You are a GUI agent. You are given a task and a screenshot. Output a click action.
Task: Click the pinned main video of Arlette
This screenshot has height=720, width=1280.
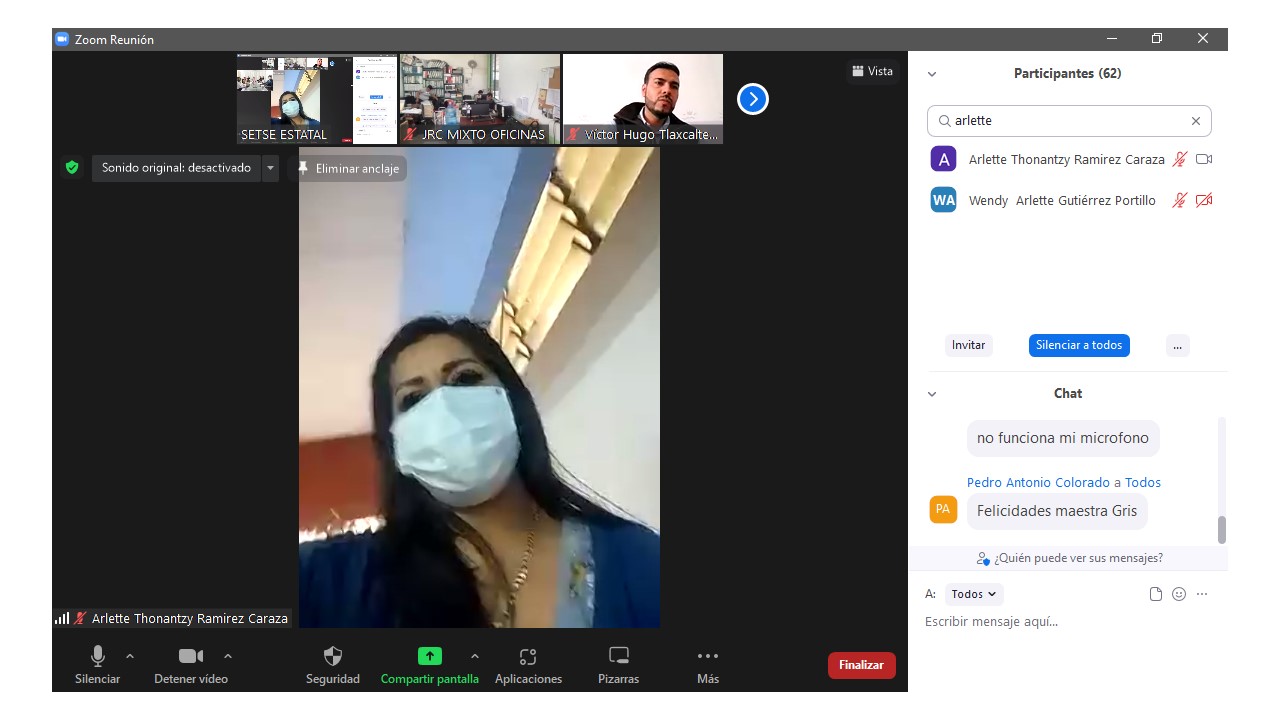pyautogui.click(x=479, y=388)
